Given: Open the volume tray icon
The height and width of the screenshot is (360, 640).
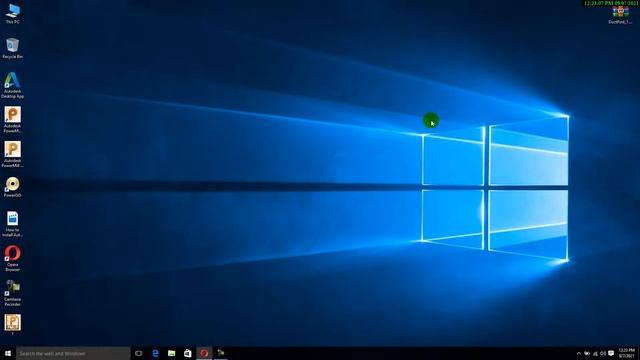Looking at the screenshot, I should 603,353.
